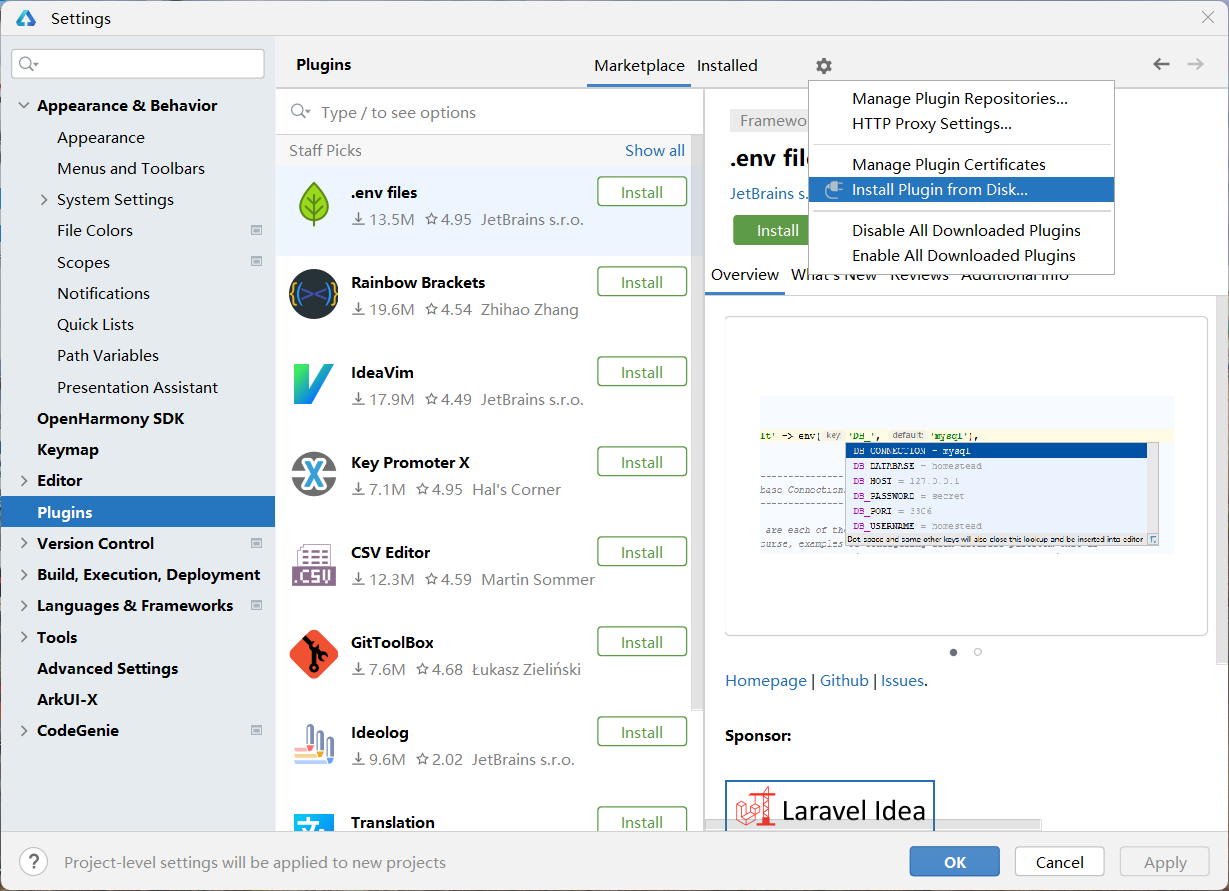Install the Rainbow Brackets plugin
This screenshot has height=891, width=1229.
pos(641,282)
